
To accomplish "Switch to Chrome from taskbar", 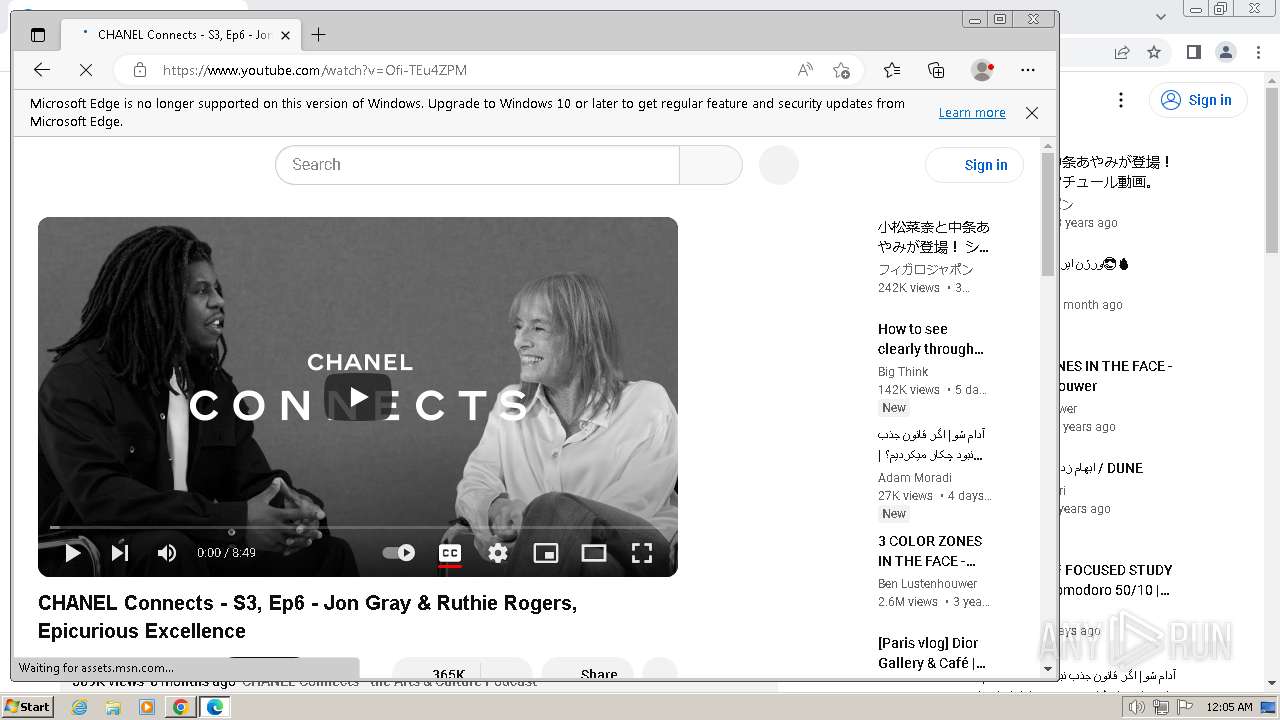I will tap(181, 707).
